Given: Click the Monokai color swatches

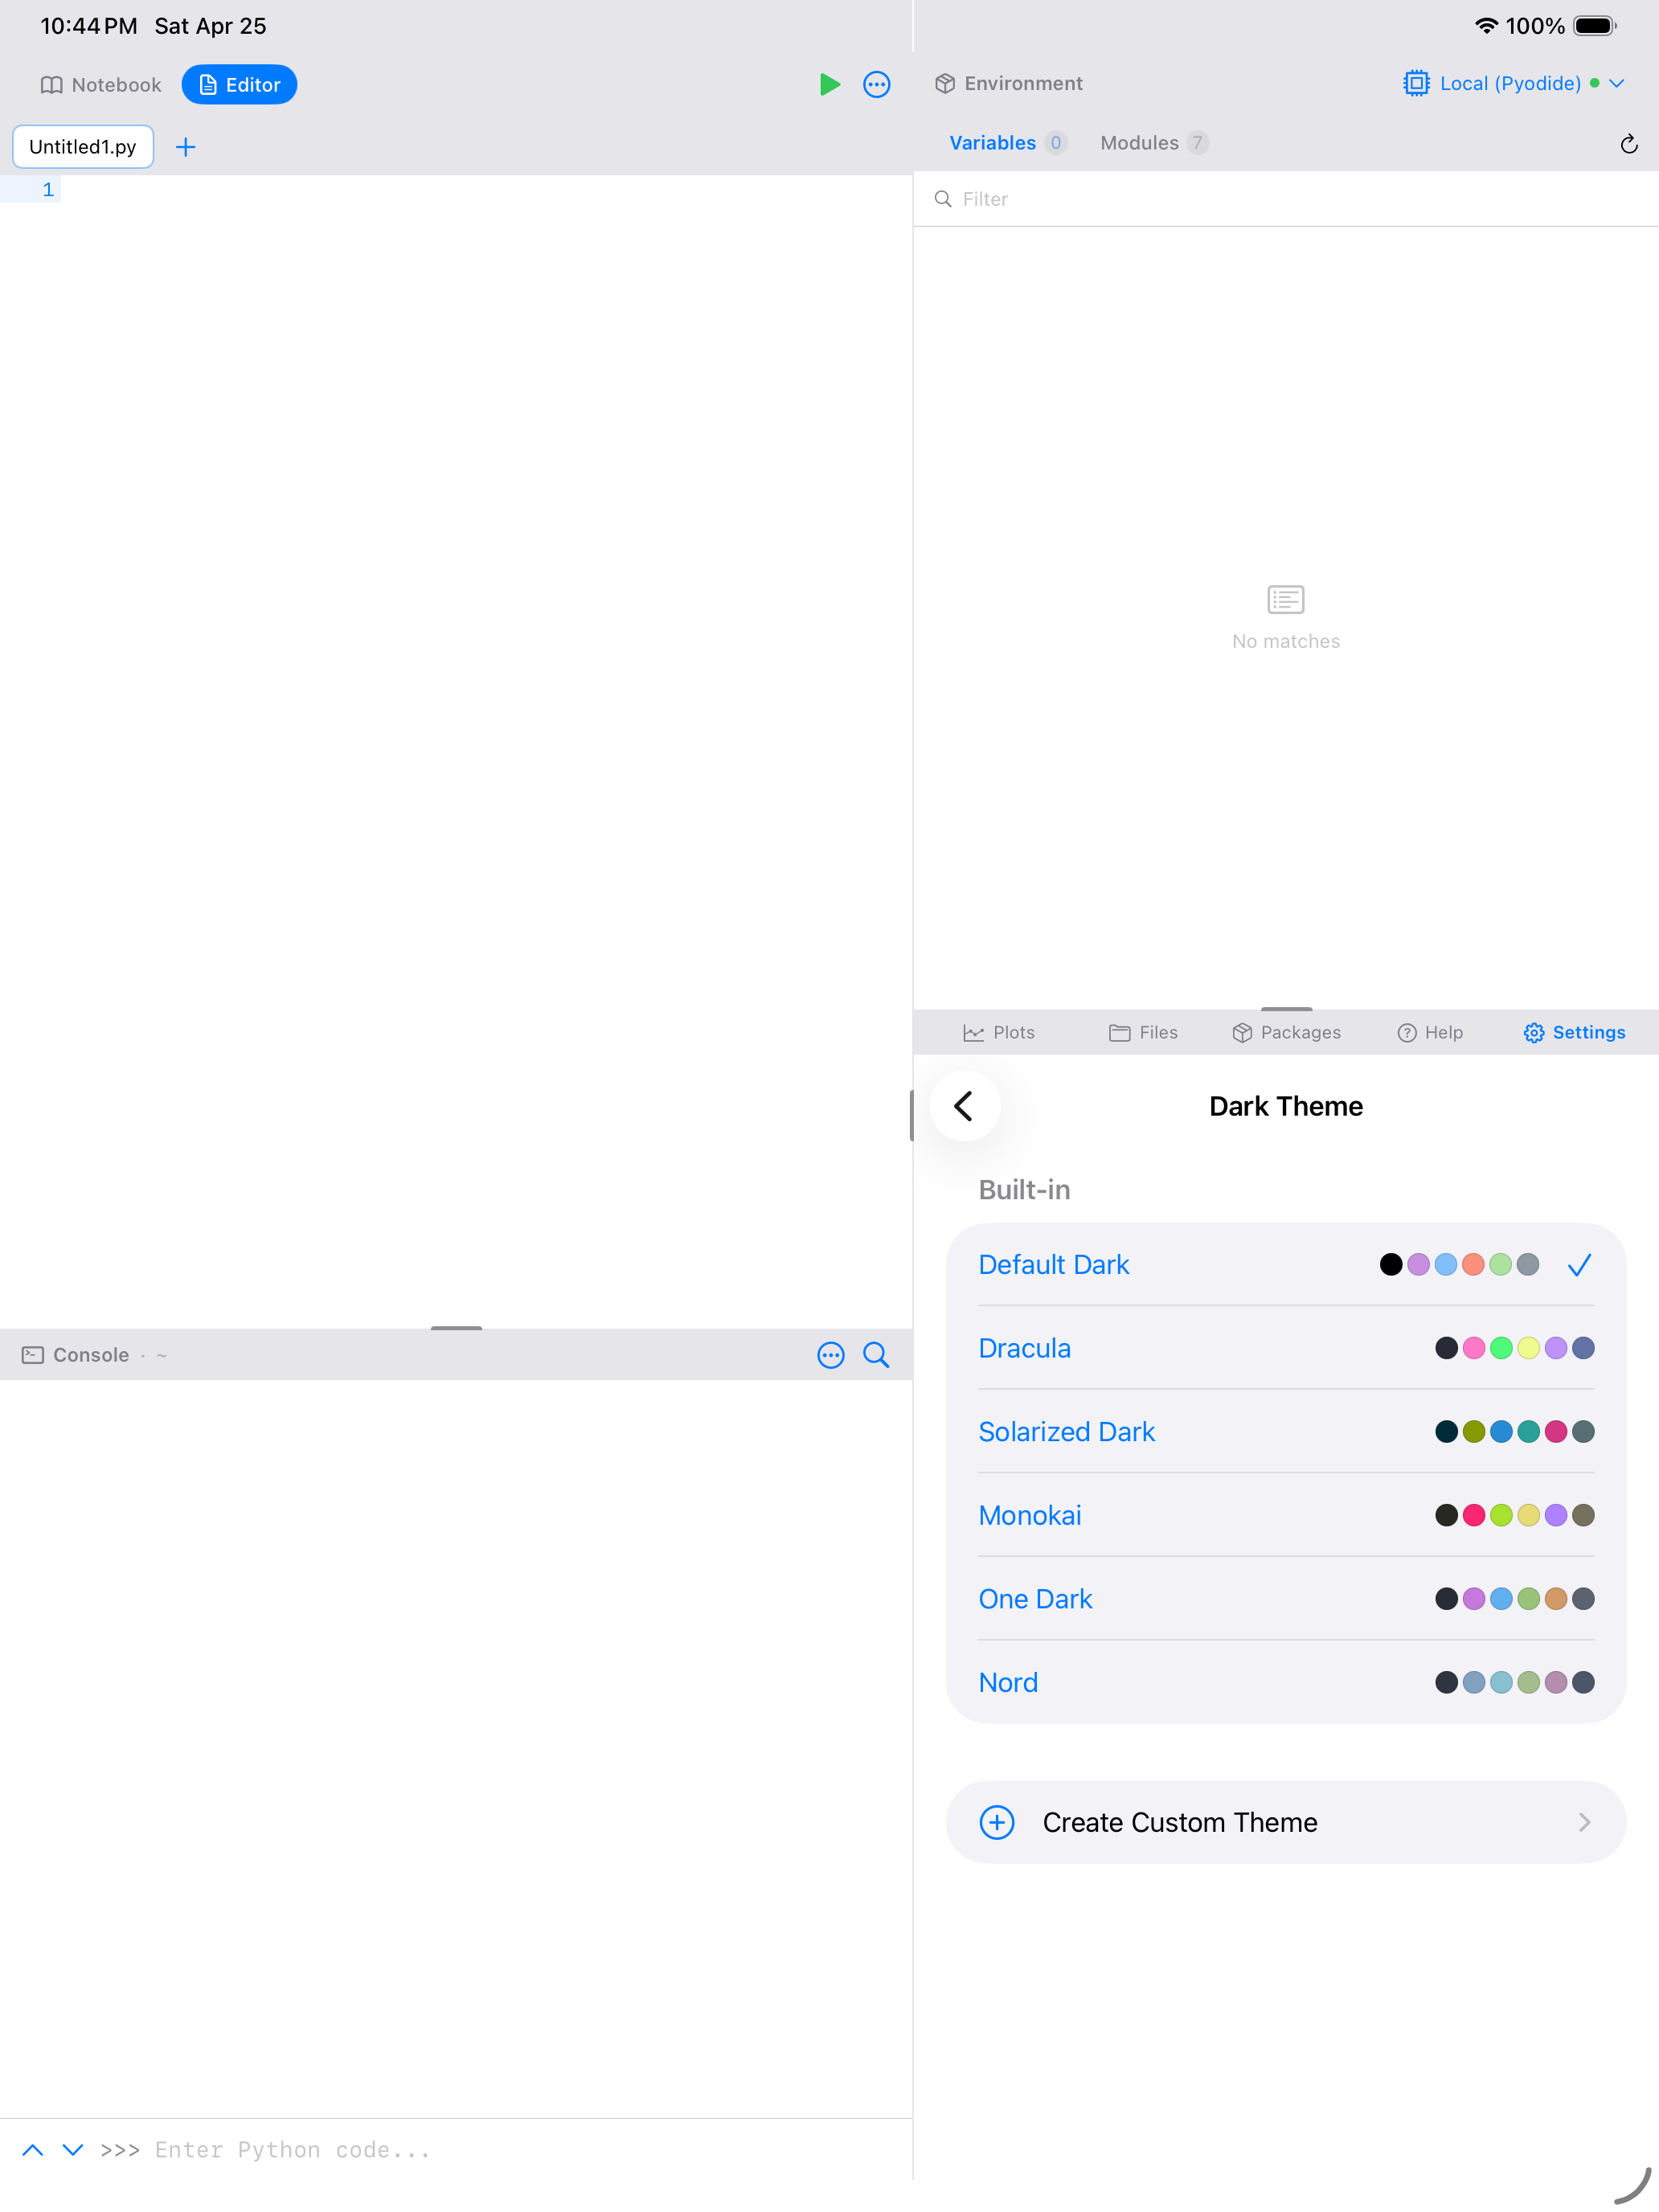Looking at the screenshot, I should pos(1514,1515).
